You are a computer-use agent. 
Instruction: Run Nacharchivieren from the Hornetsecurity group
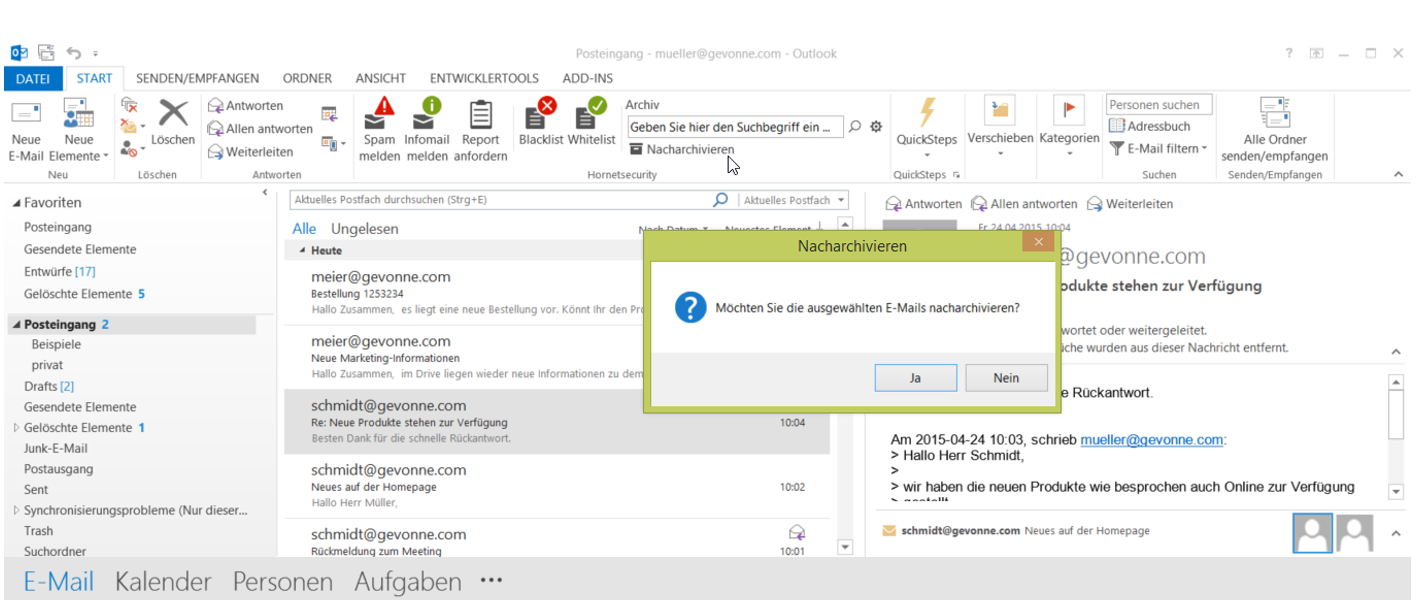click(683, 149)
